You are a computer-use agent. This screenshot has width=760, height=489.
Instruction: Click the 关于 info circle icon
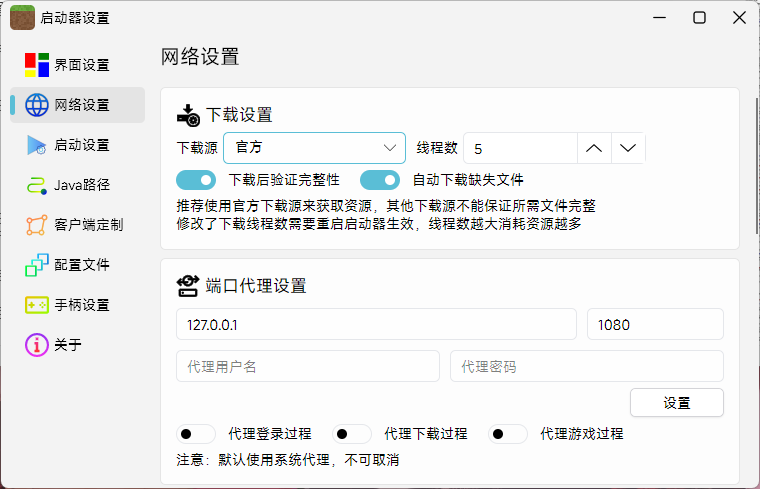click(x=37, y=345)
